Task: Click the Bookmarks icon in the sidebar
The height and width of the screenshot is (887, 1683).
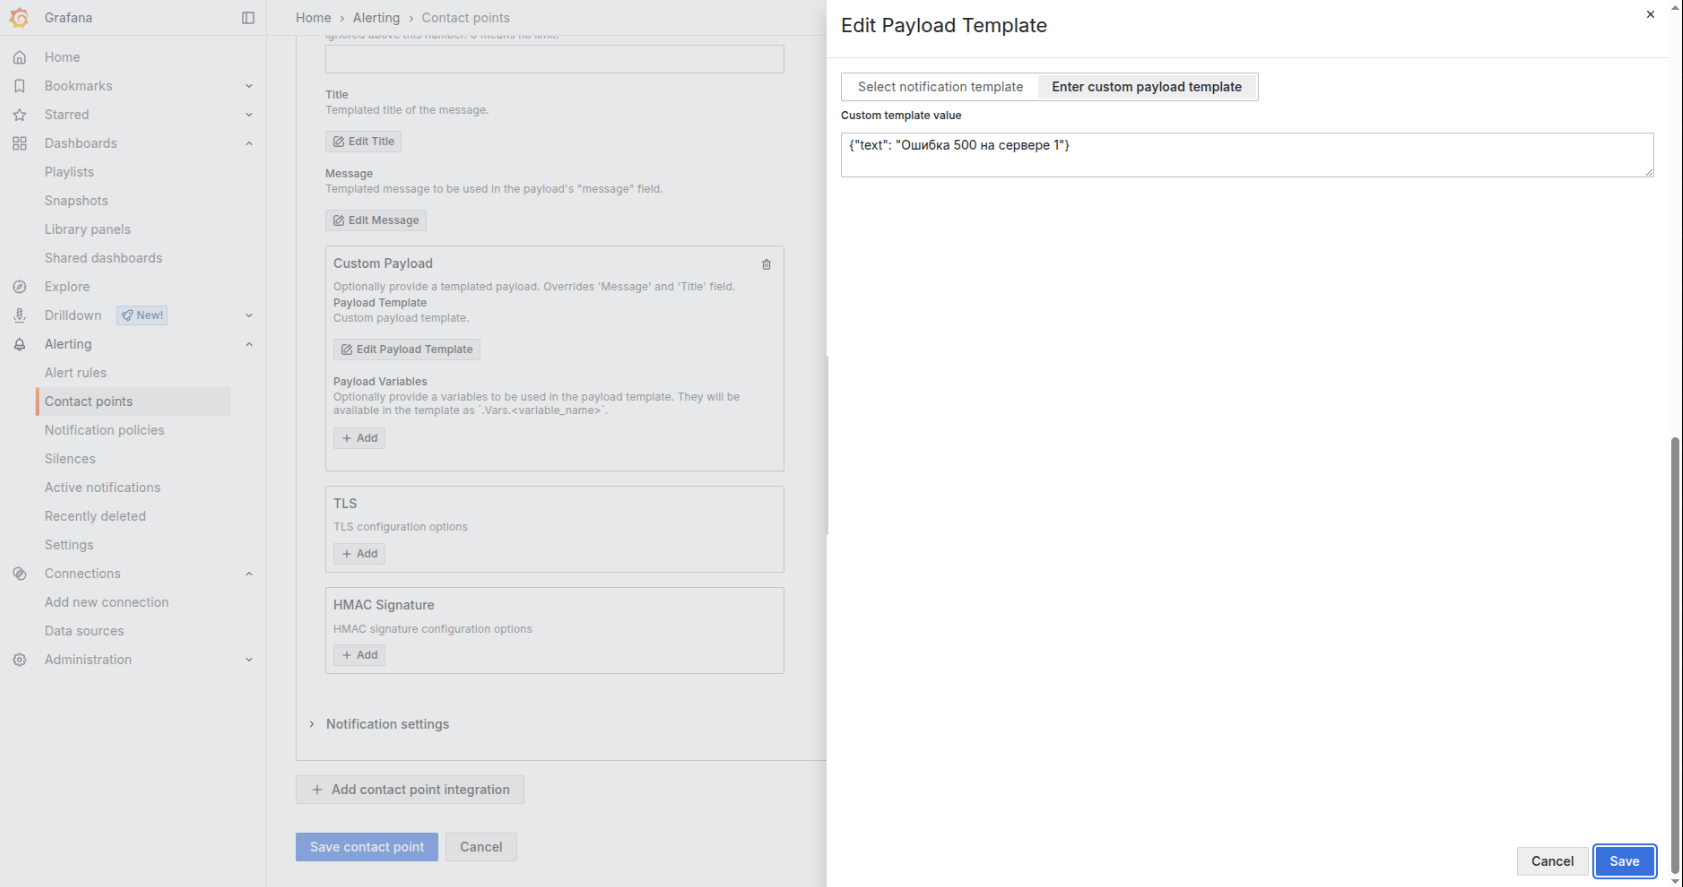Action: point(19,86)
